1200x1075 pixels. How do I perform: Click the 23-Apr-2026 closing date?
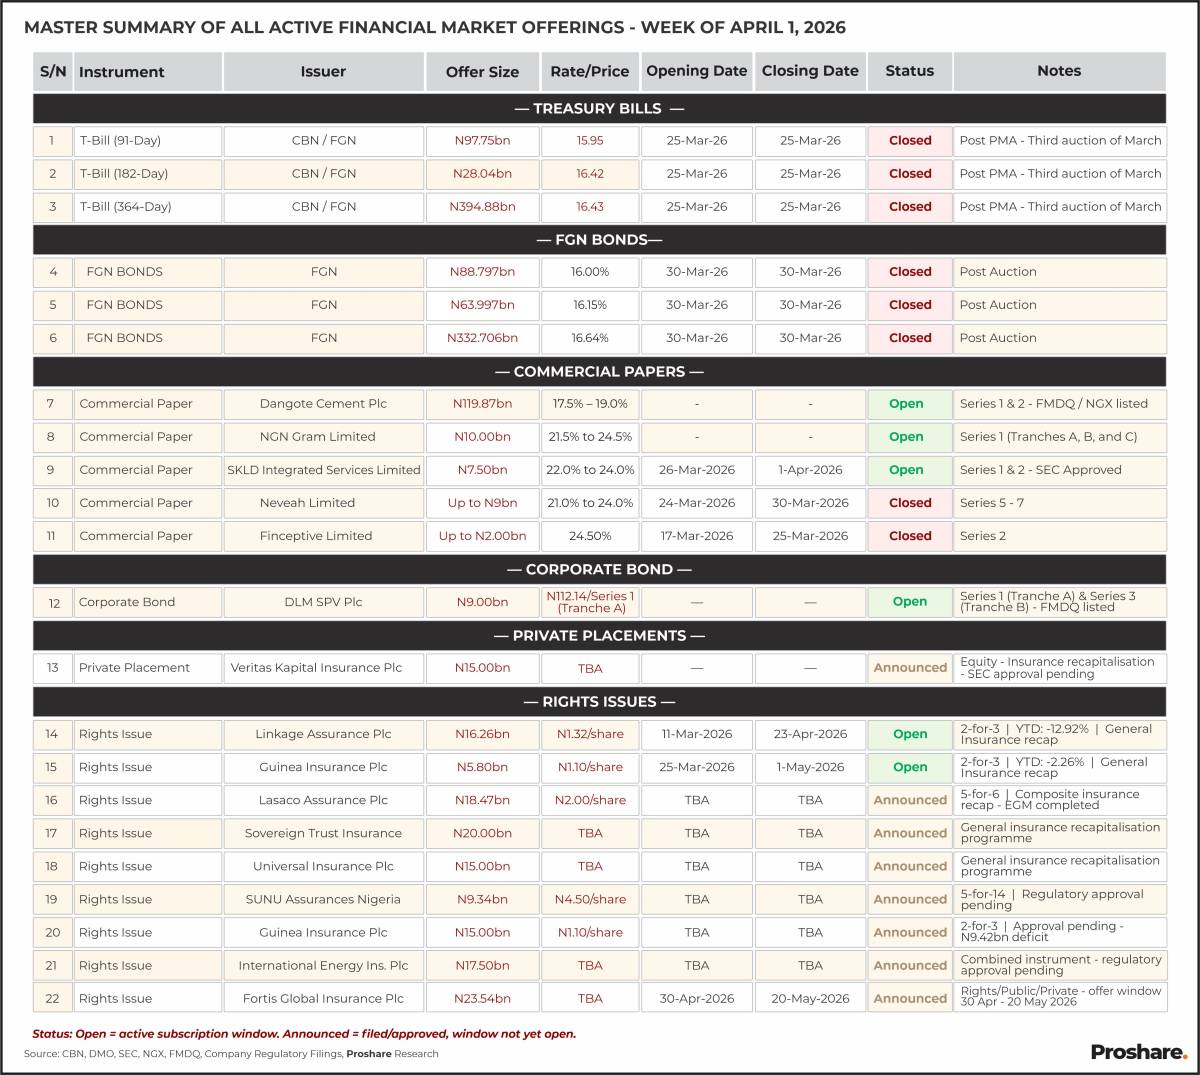point(810,734)
